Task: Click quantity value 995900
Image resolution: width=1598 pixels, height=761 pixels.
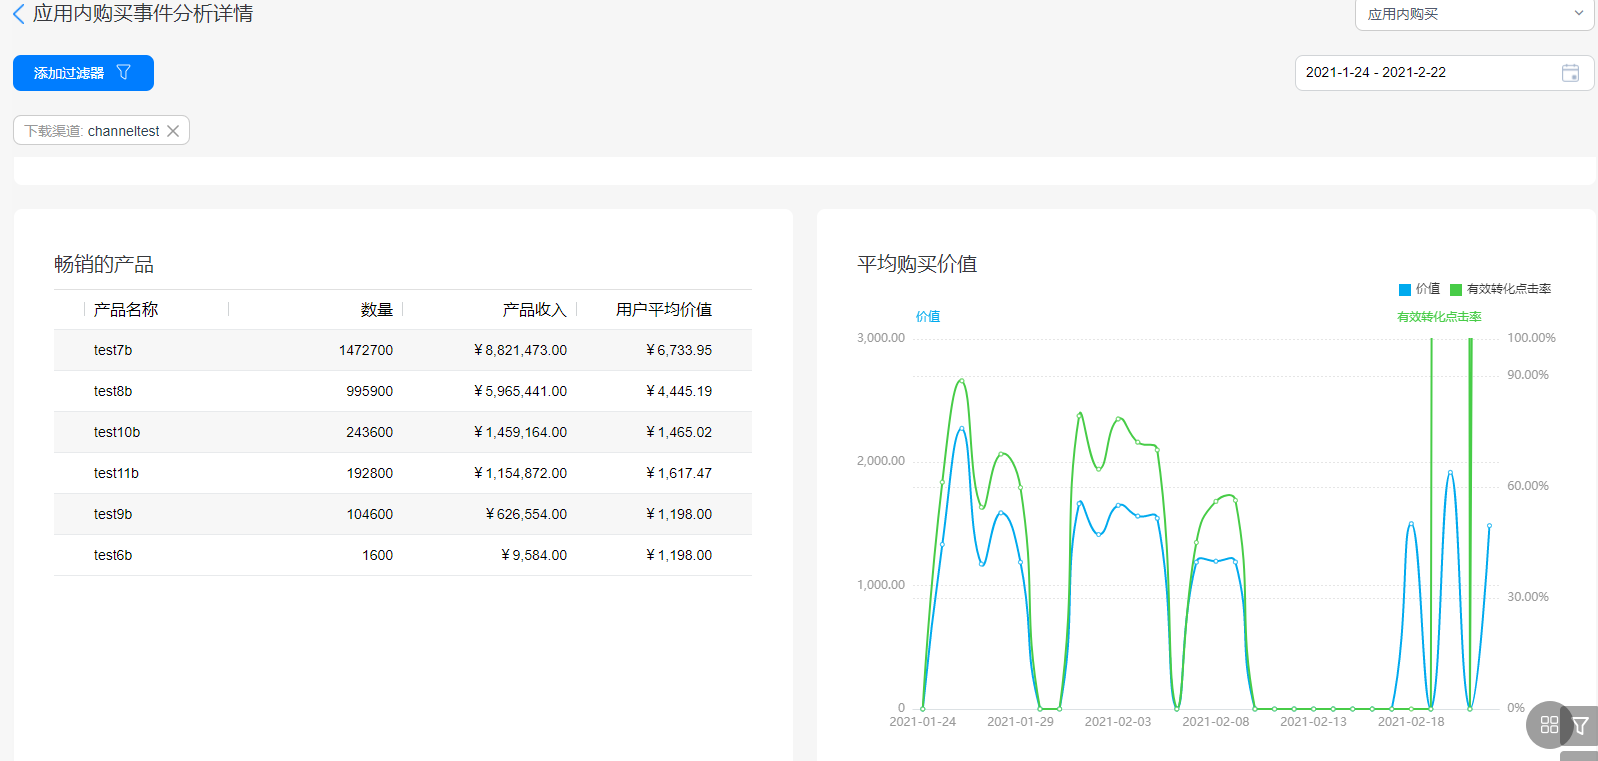Action: point(370,391)
